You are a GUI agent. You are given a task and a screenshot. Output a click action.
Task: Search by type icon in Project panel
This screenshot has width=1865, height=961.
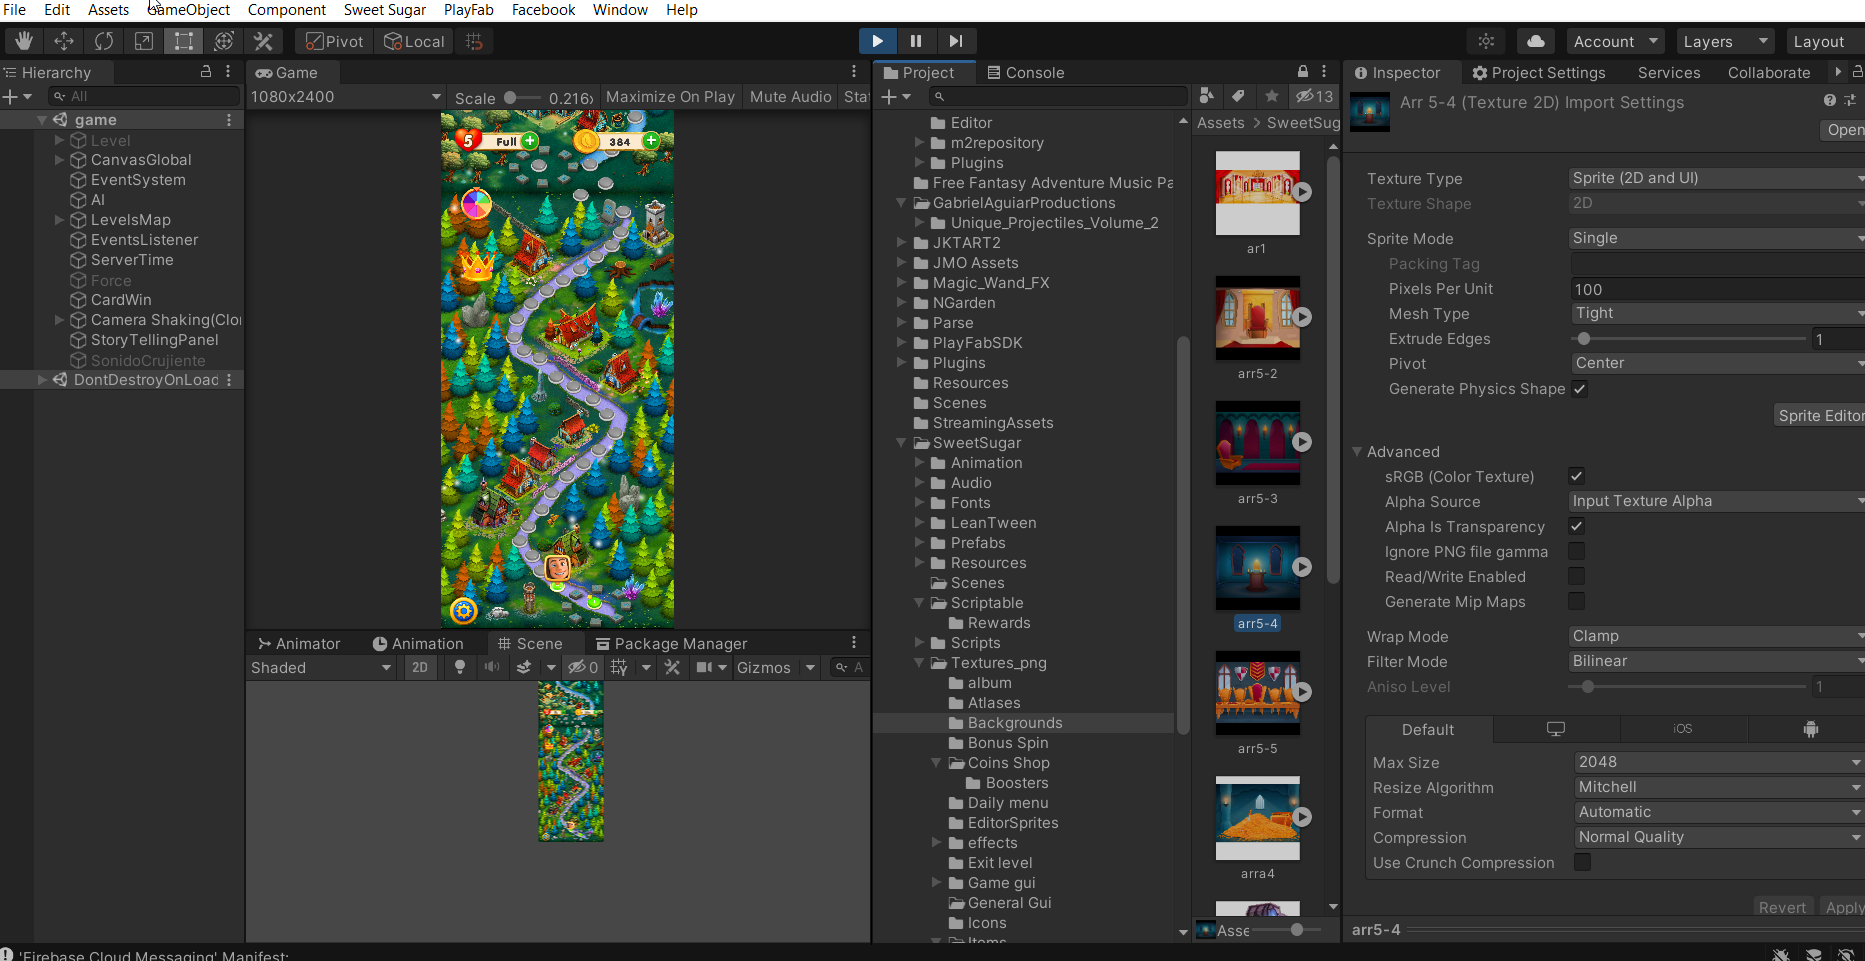1207,96
